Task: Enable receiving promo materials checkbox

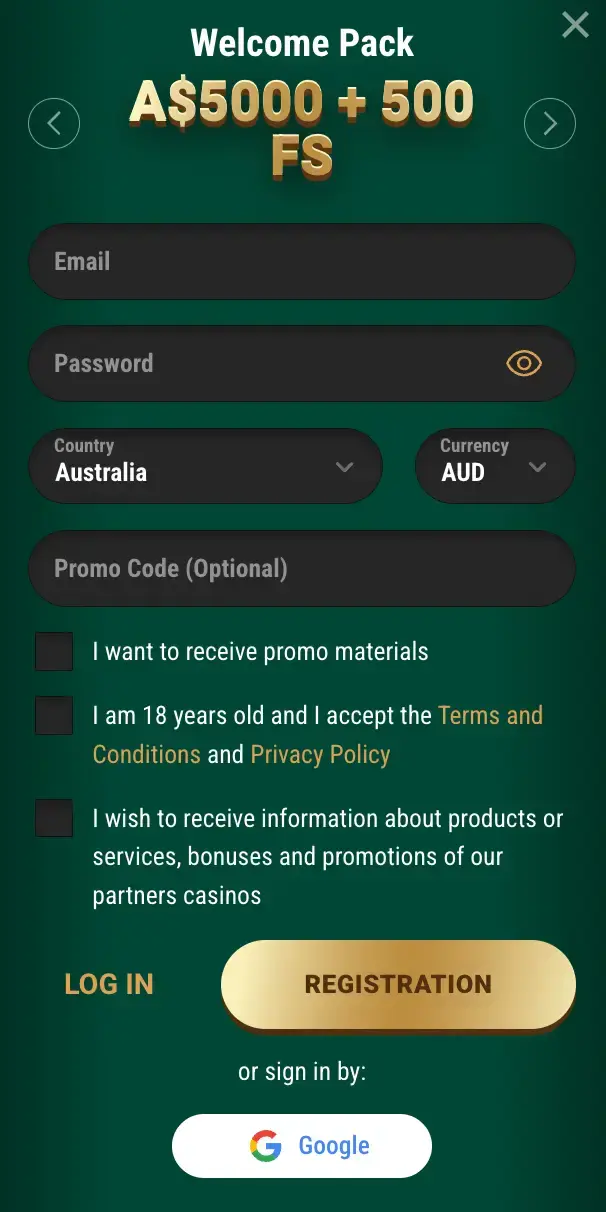Action: tap(54, 652)
